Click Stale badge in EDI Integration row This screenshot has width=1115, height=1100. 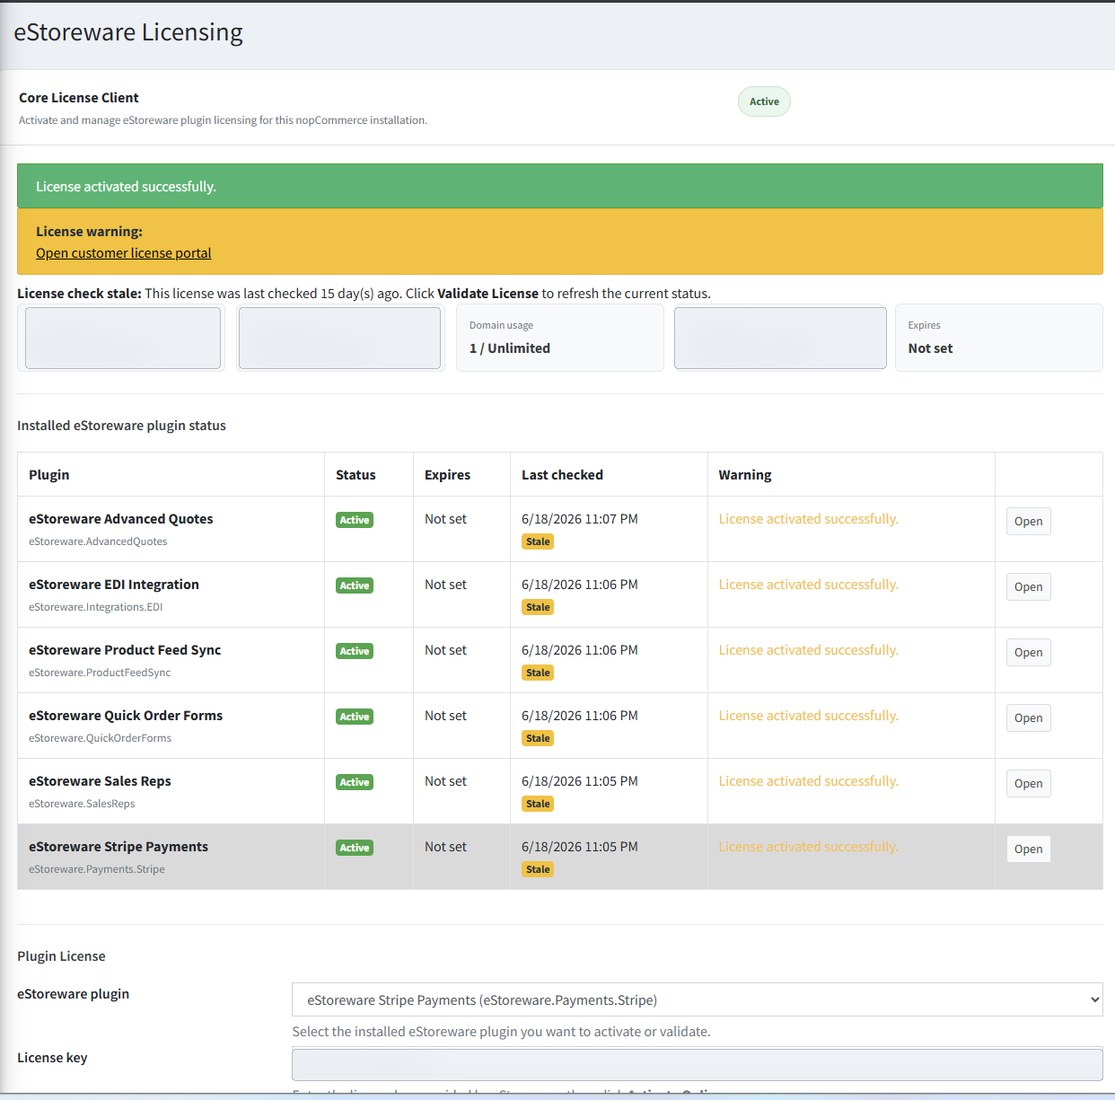(538, 607)
